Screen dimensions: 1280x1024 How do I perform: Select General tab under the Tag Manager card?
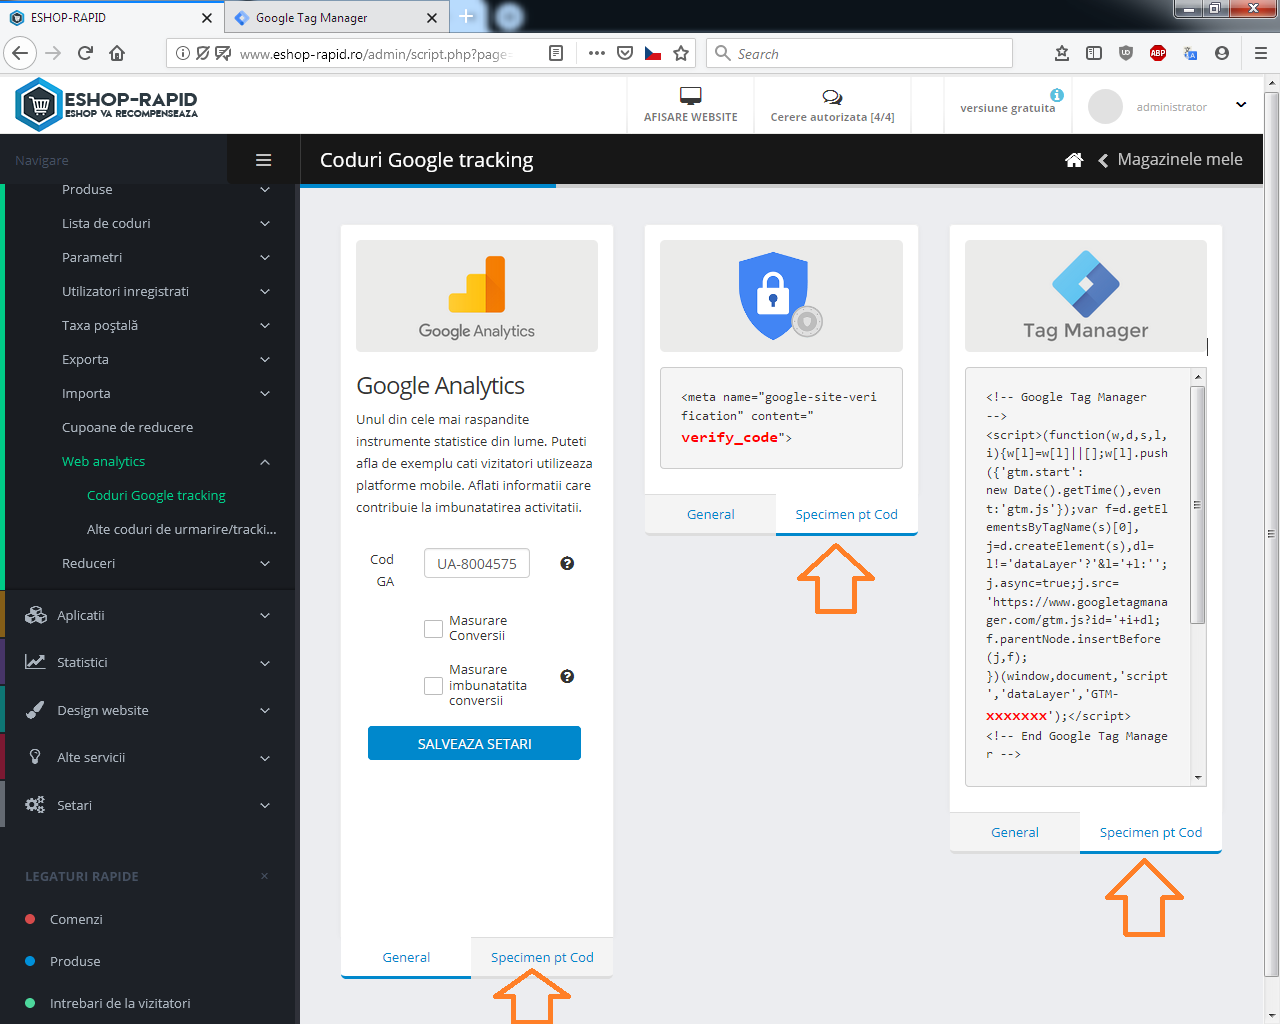coord(1015,832)
